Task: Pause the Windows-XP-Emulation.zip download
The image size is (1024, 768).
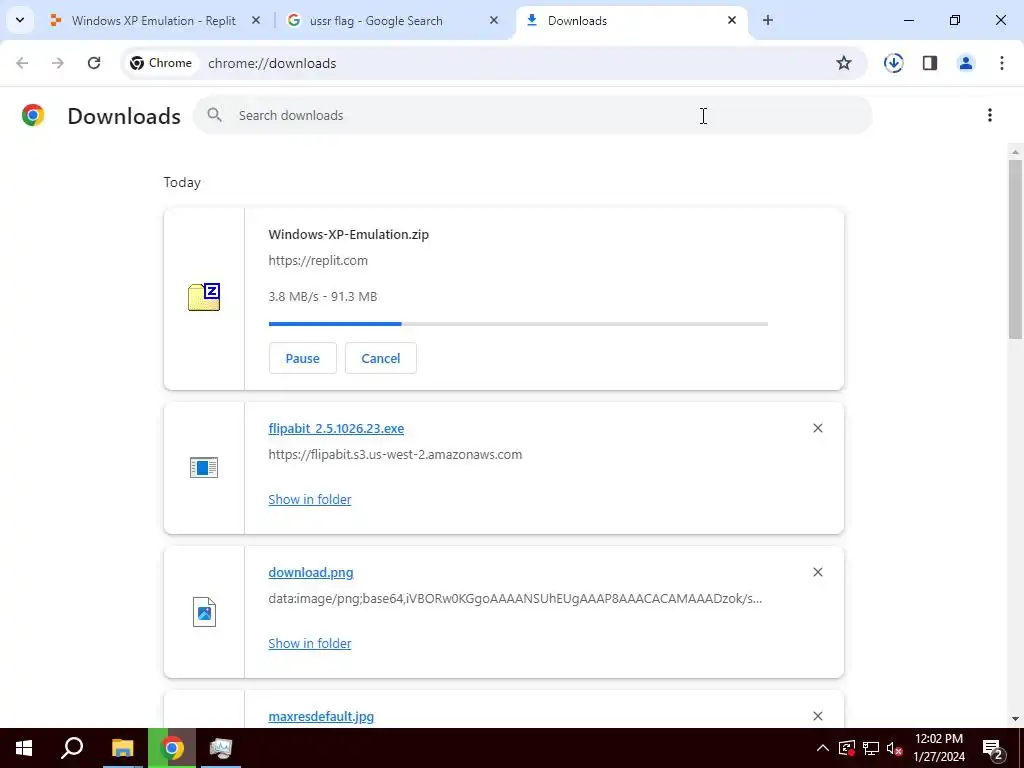Action: (x=302, y=358)
